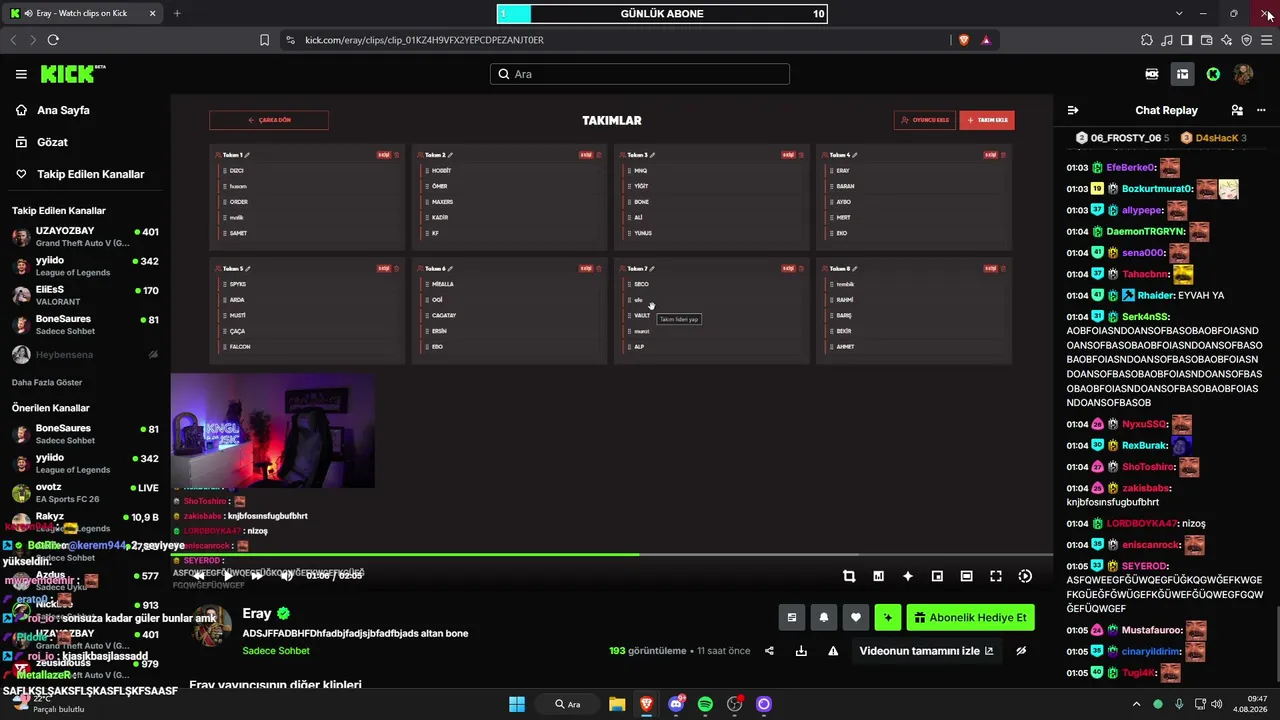Open a new browser tab
The height and width of the screenshot is (720, 1280).
177,13
